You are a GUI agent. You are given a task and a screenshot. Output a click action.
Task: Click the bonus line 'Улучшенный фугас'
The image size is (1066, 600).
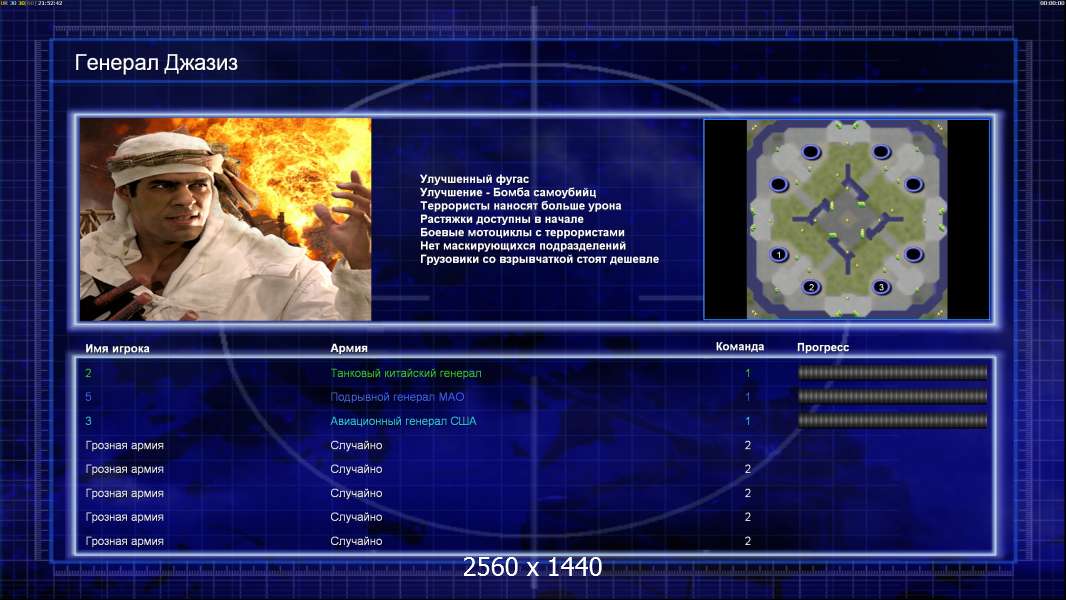tap(474, 179)
